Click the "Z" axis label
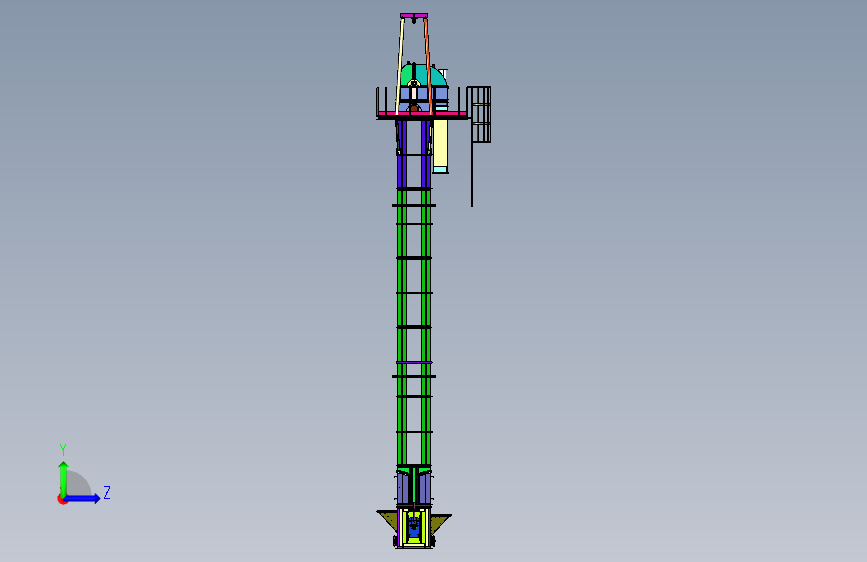 (x=107, y=492)
